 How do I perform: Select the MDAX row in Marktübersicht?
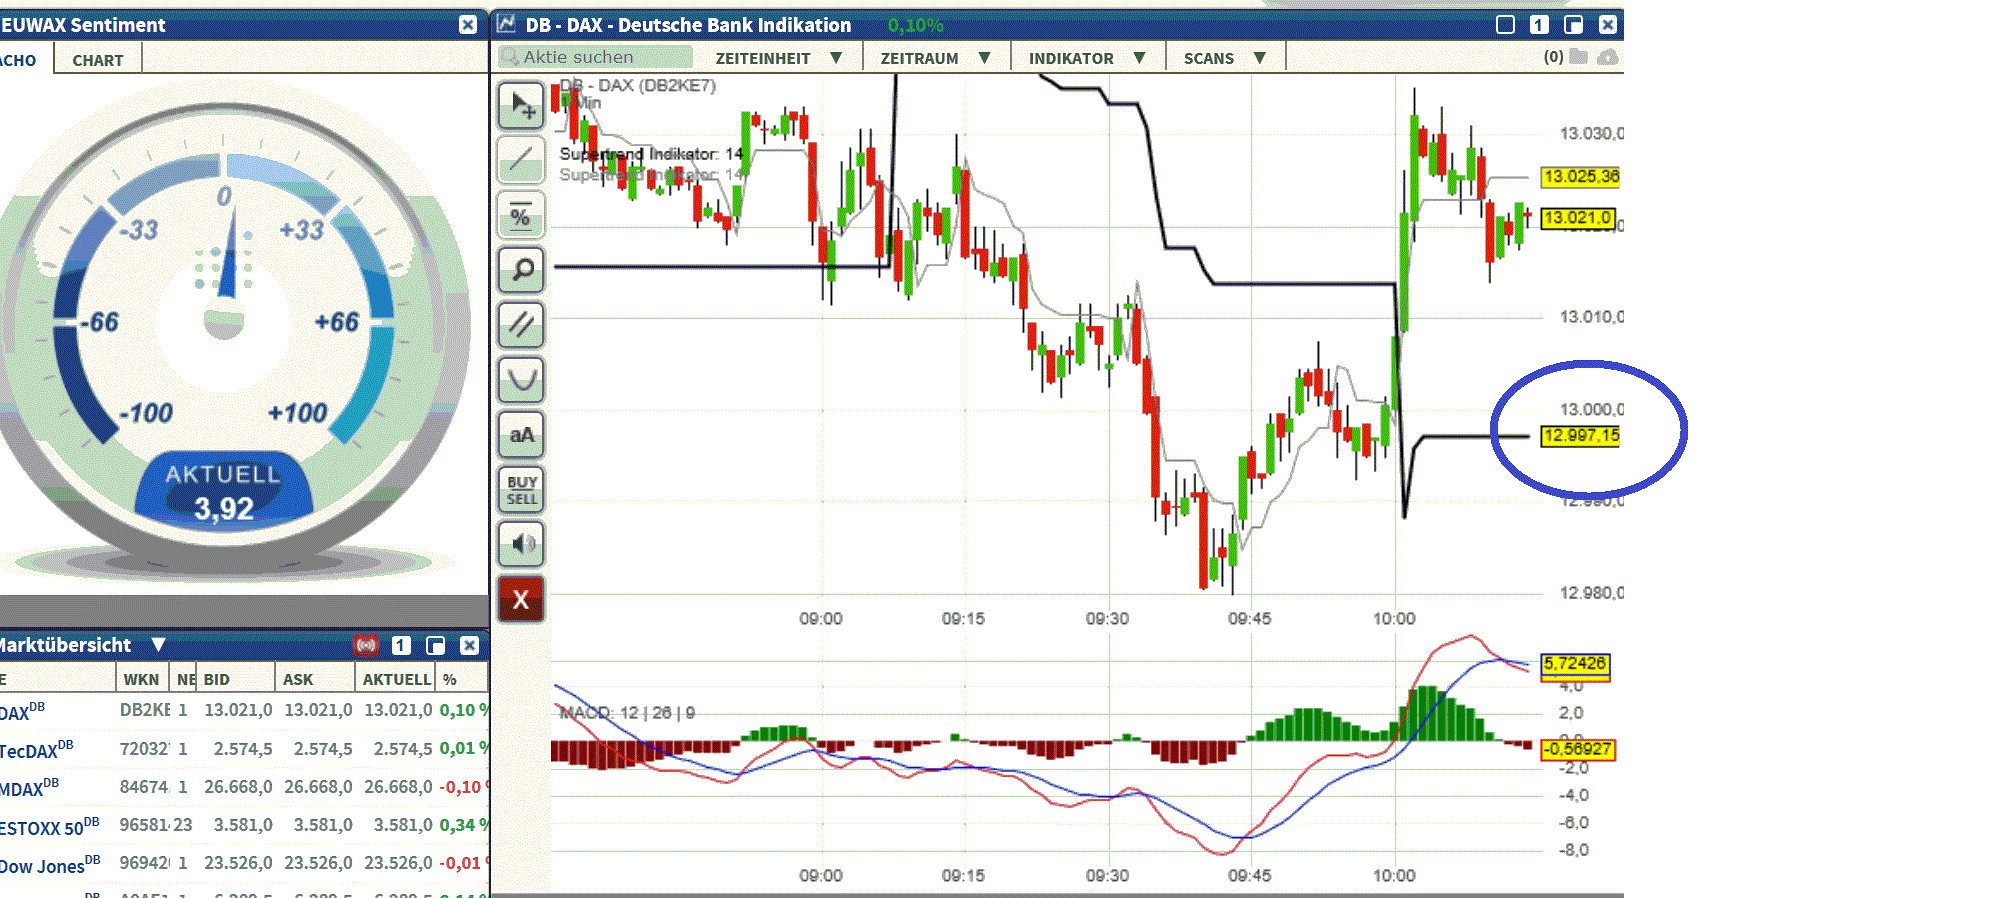point(244,787)
